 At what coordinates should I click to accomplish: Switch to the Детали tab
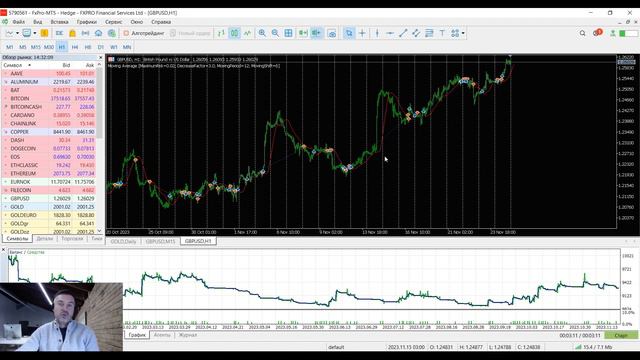coord(45,239)
